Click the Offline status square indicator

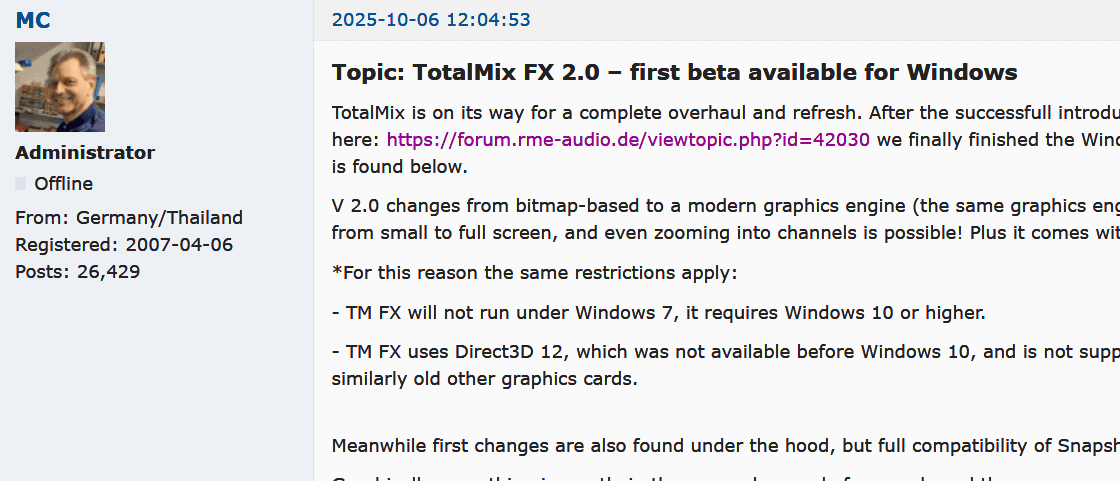(x=21, y=183)
